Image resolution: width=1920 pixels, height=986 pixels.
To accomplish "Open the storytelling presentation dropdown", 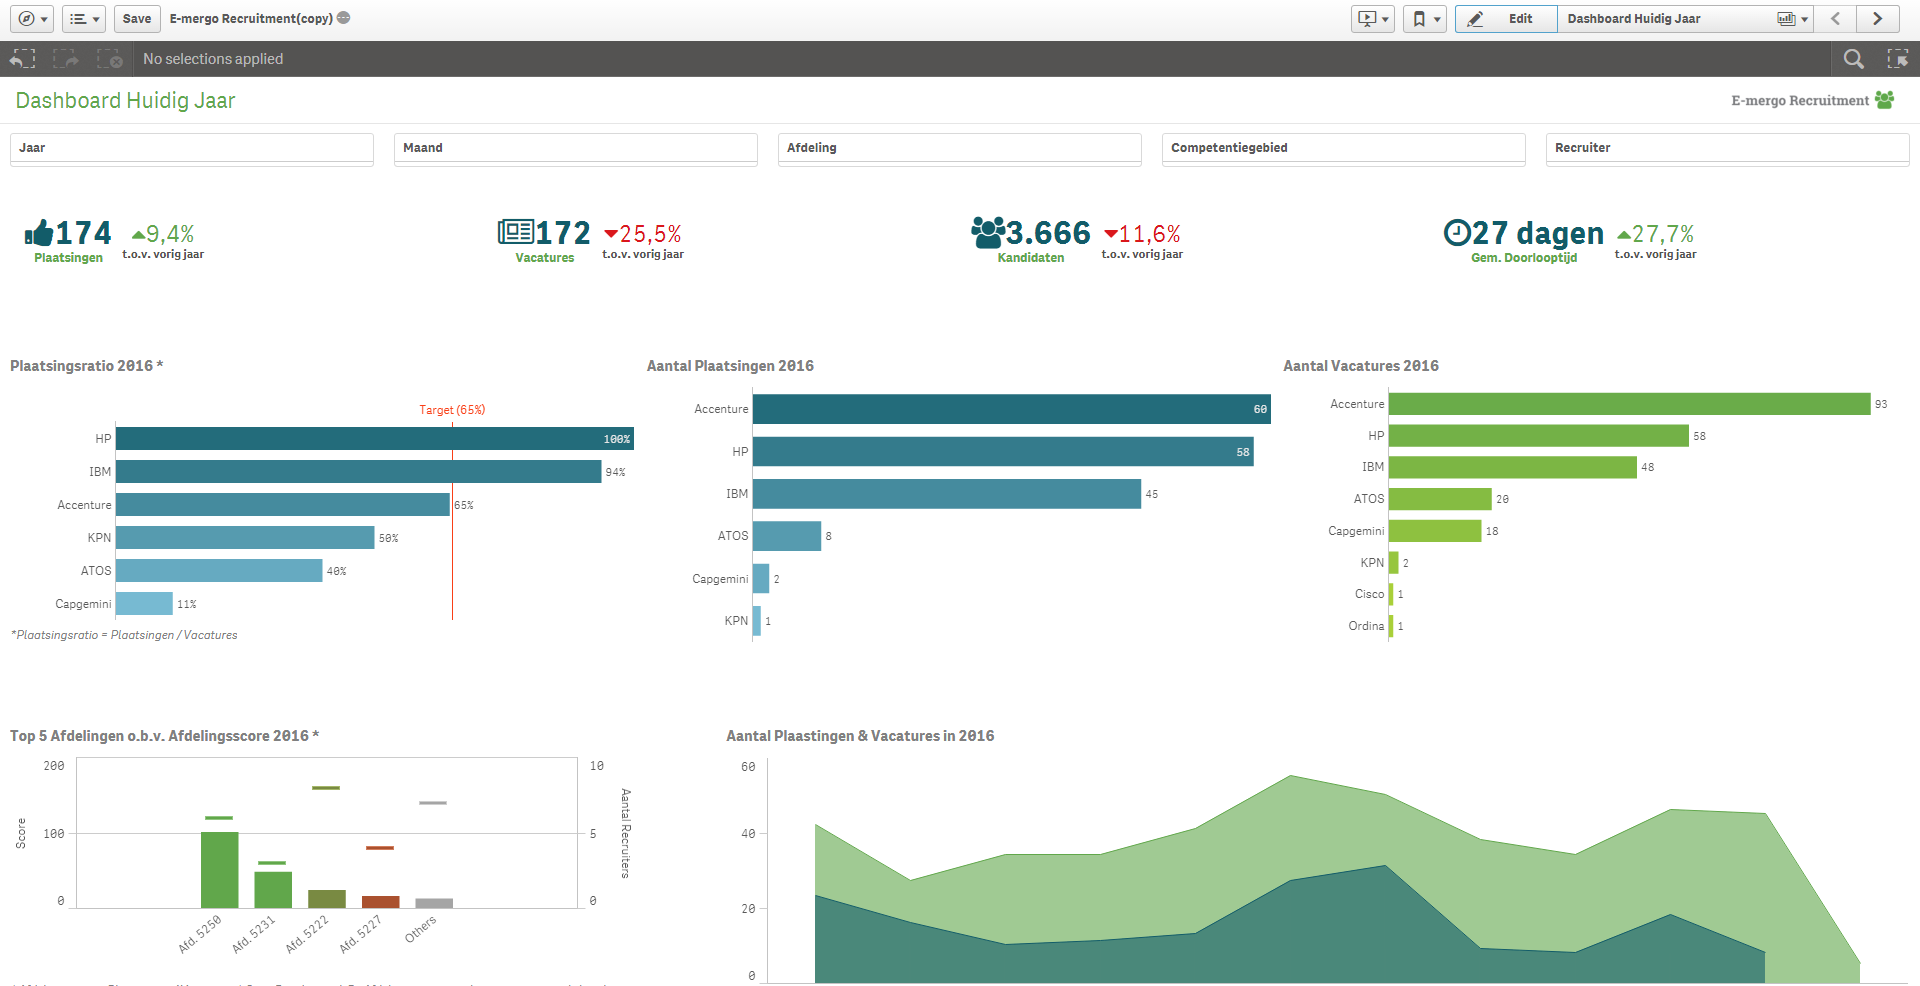I will click(x=1372, y=18).
